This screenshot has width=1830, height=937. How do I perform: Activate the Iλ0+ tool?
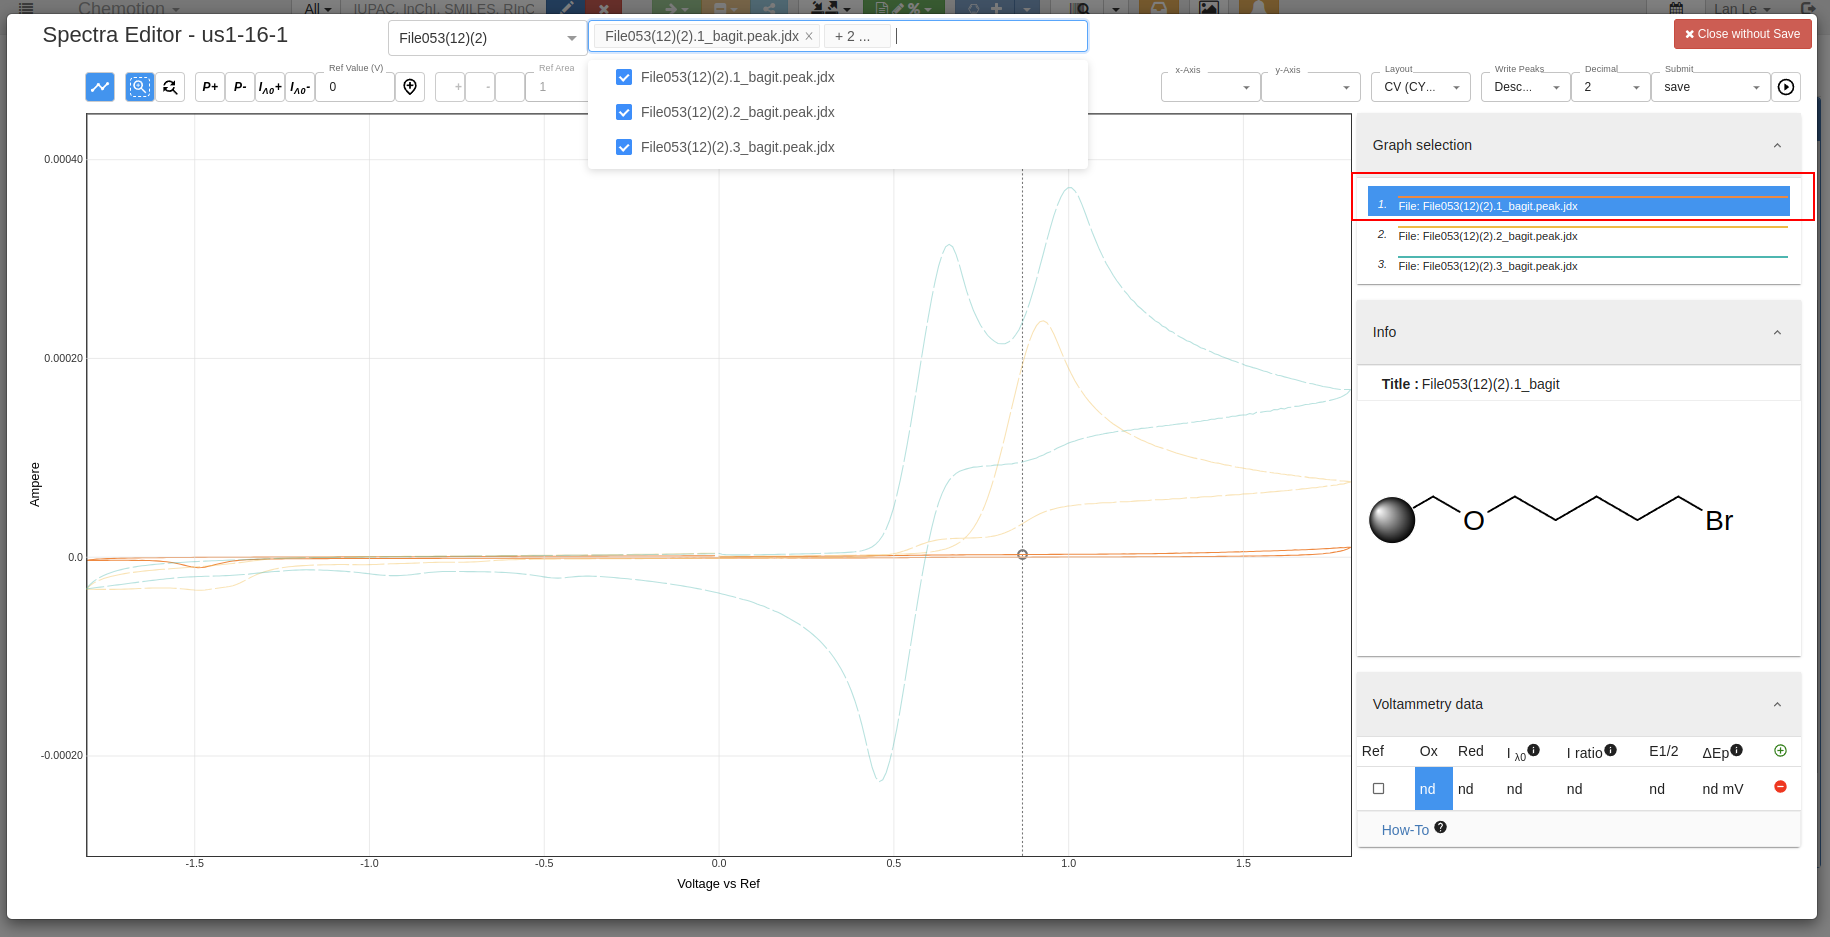(269, 87)
